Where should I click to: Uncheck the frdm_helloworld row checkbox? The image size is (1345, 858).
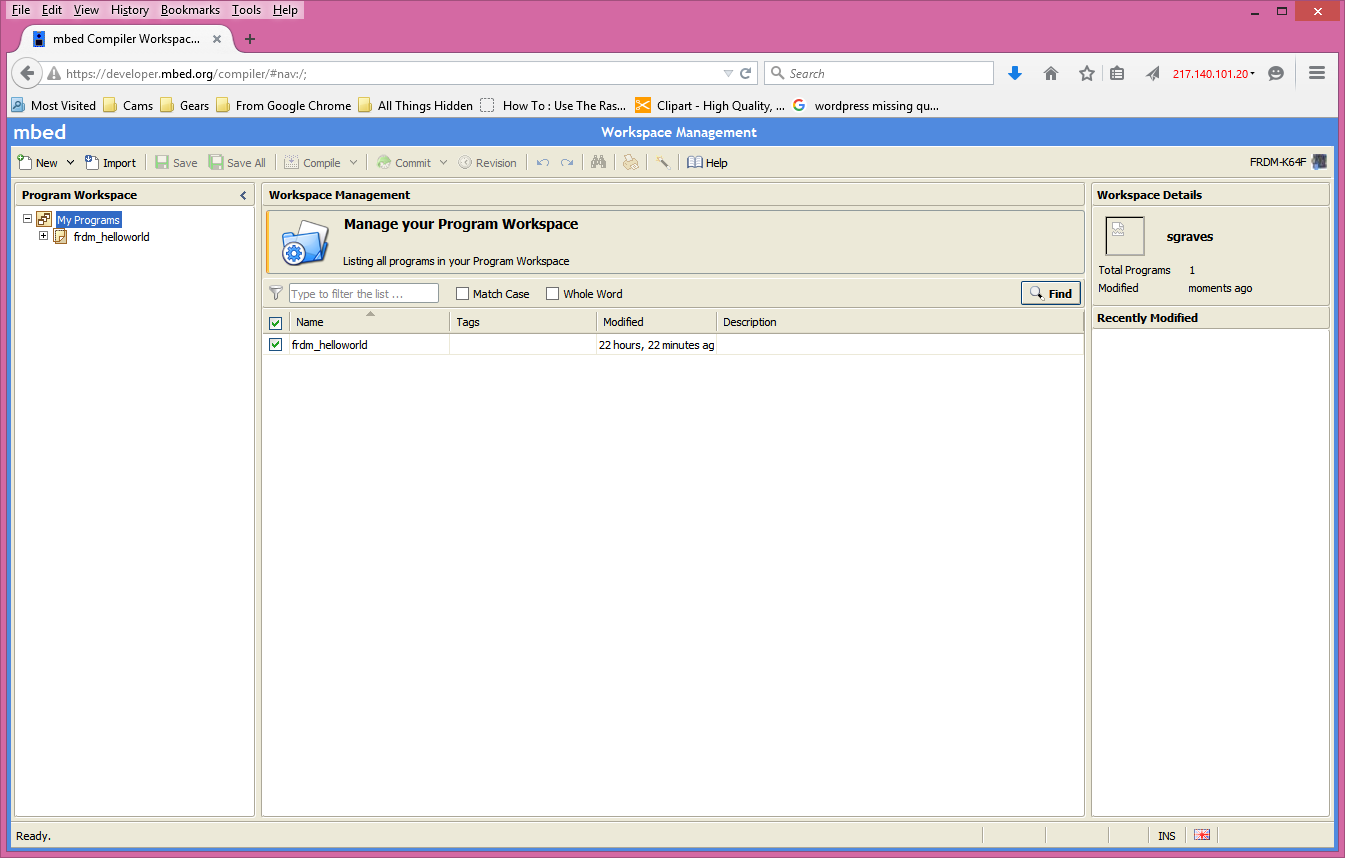pyautogui.click(x=275, y=344)
